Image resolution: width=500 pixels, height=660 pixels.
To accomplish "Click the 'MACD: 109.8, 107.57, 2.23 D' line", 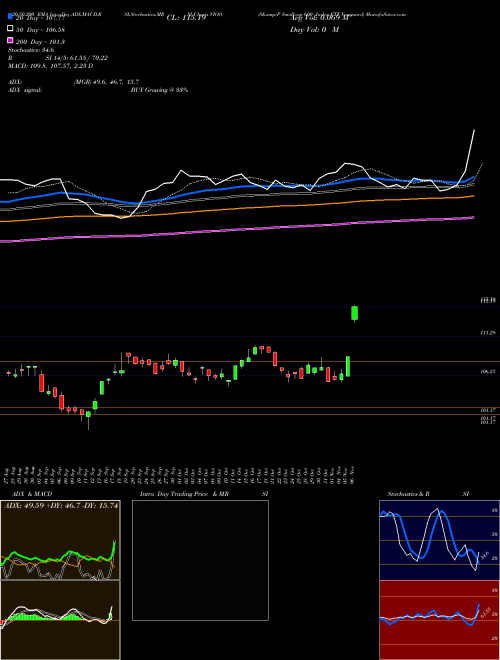I will [x=51, y=66].
